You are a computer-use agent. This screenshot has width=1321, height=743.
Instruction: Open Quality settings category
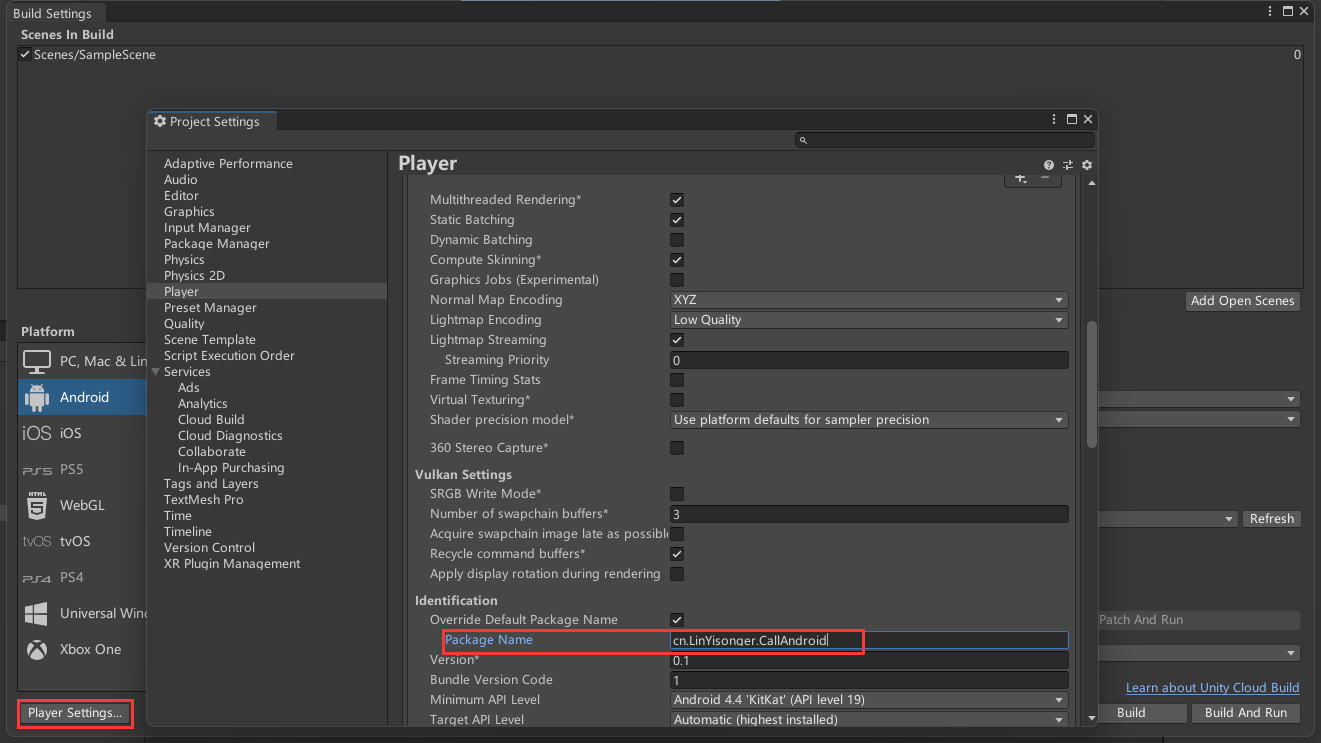184,324
